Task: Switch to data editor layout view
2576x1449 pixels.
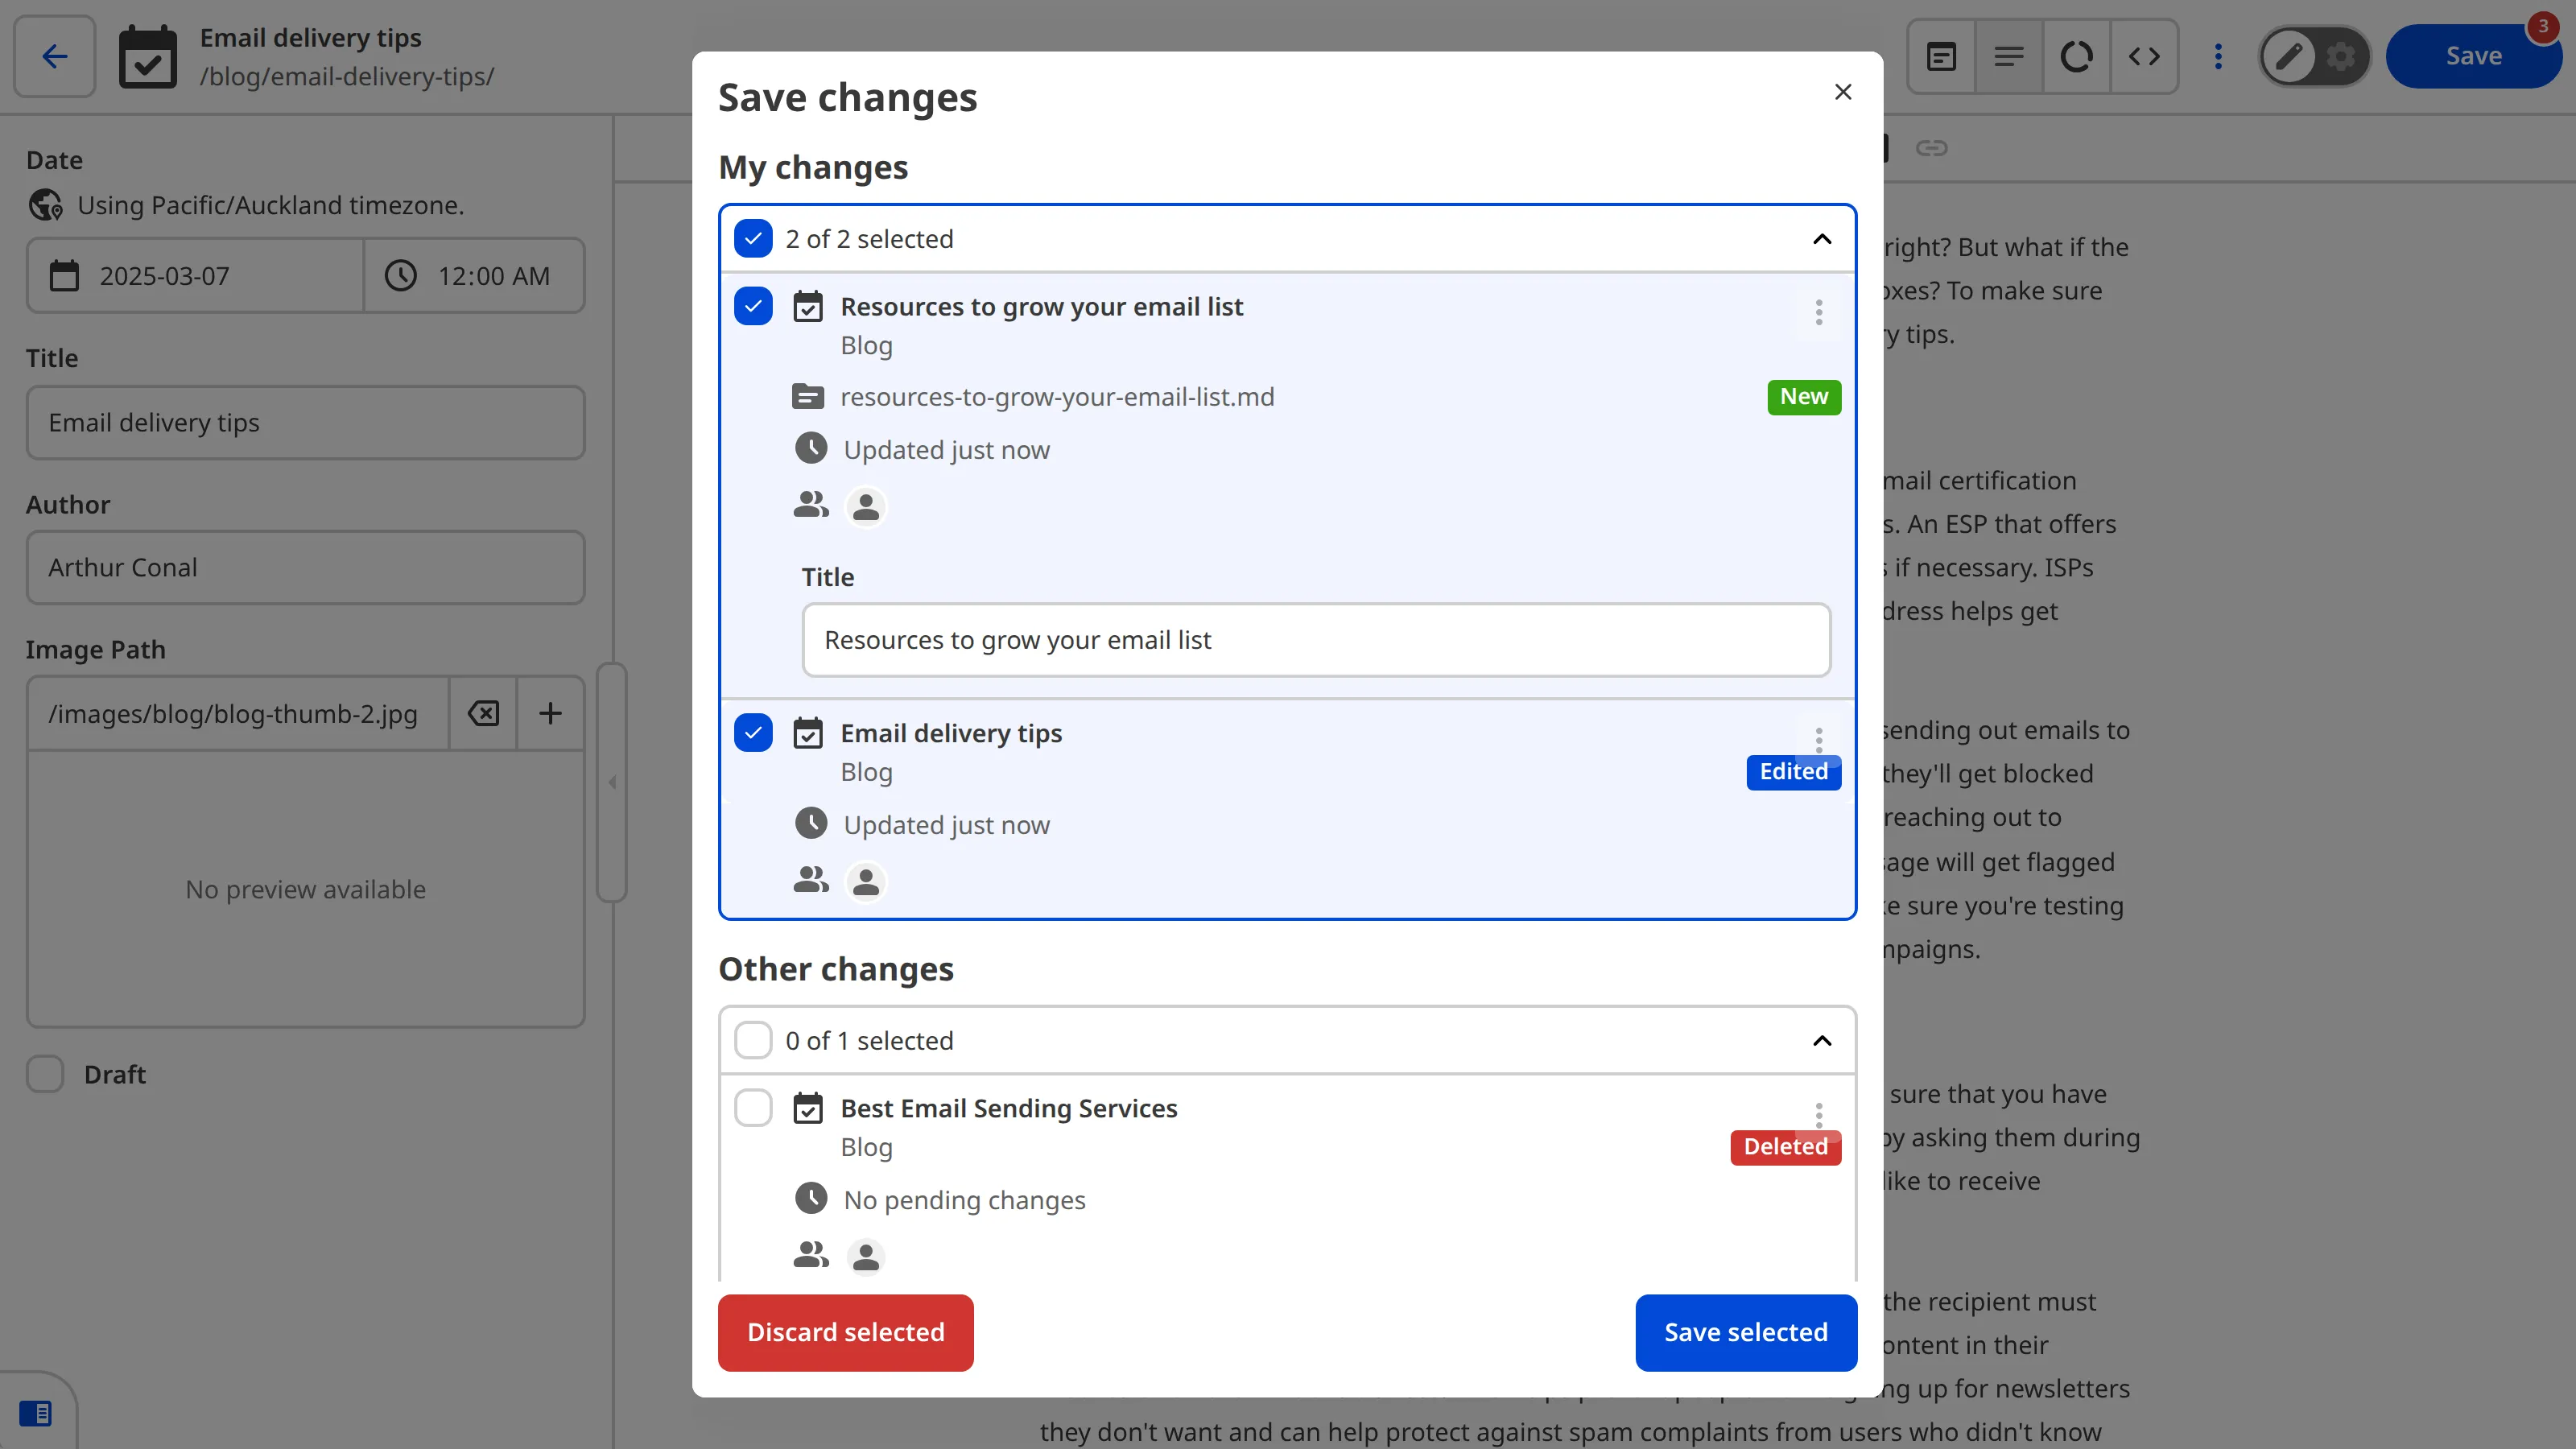Action: 1941,56
